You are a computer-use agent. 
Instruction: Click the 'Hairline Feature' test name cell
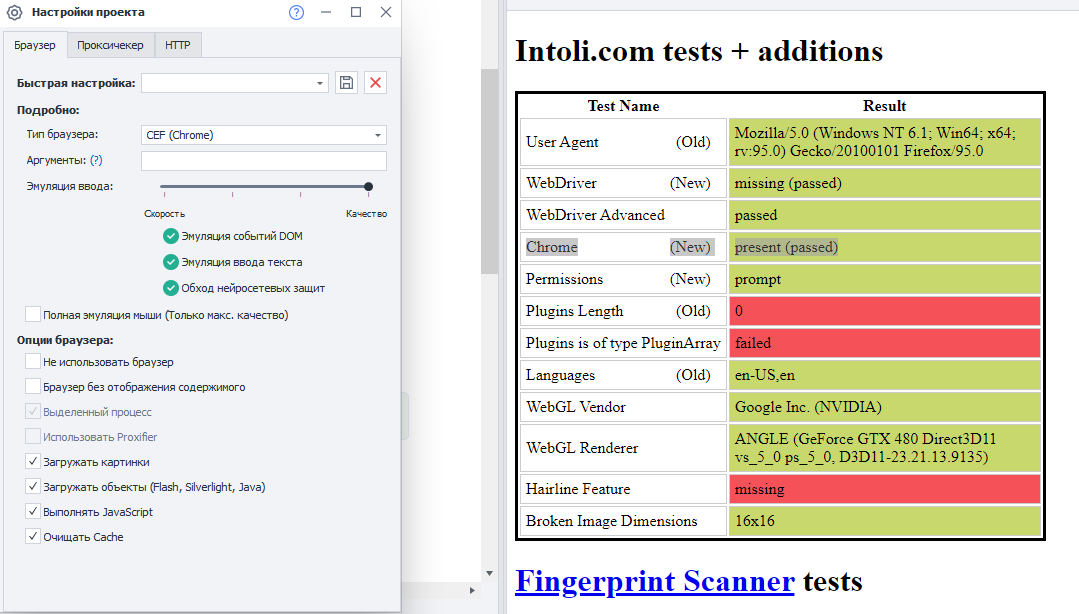click(623, 489)
